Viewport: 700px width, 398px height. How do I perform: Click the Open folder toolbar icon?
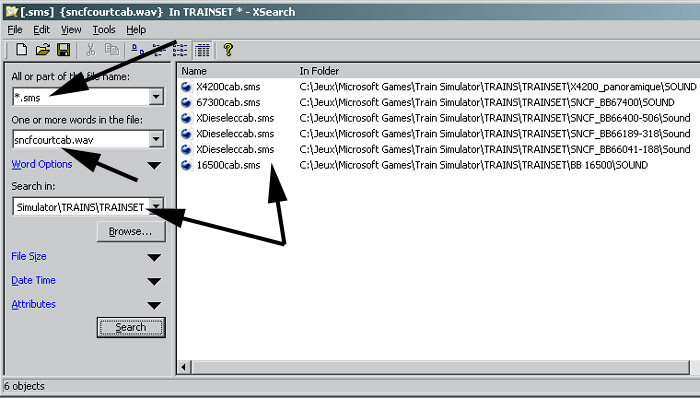42,50
